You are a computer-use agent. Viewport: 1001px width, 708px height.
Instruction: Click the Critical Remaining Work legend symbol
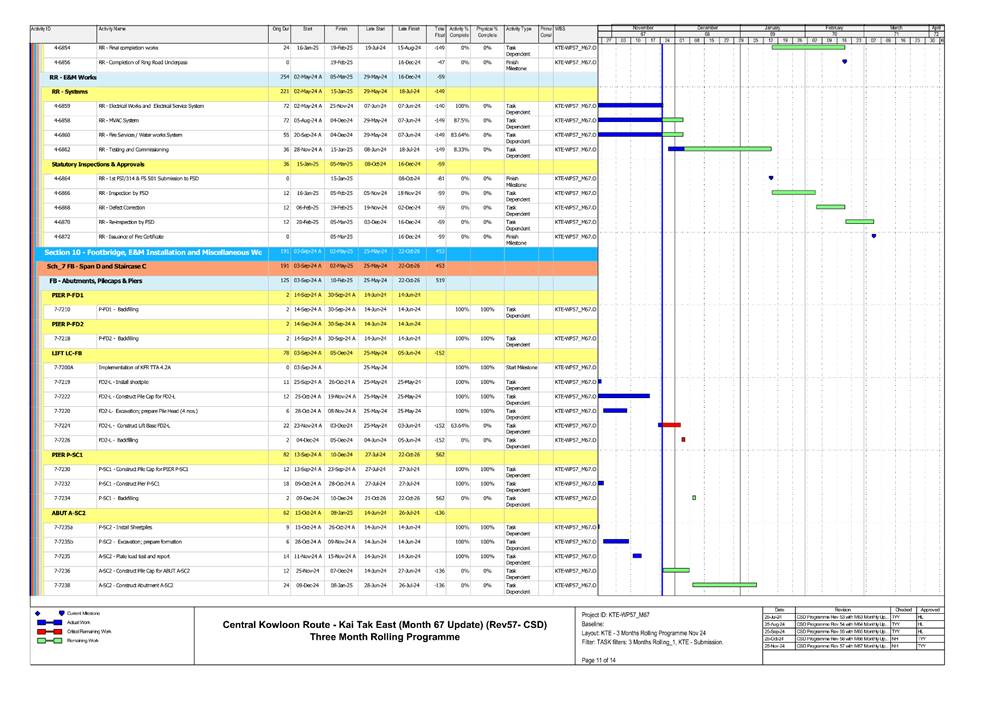click(x=48, y=632)
